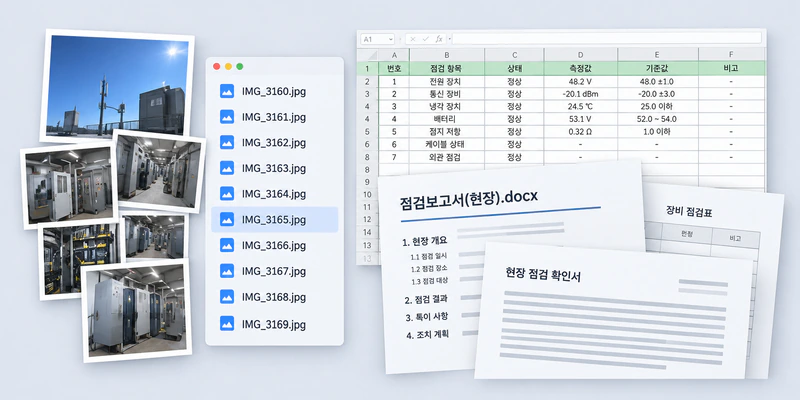Click the image icon beside IMG_3166.jpg
The width and height of the screenshot is (800, 400).
click(227, 245)
